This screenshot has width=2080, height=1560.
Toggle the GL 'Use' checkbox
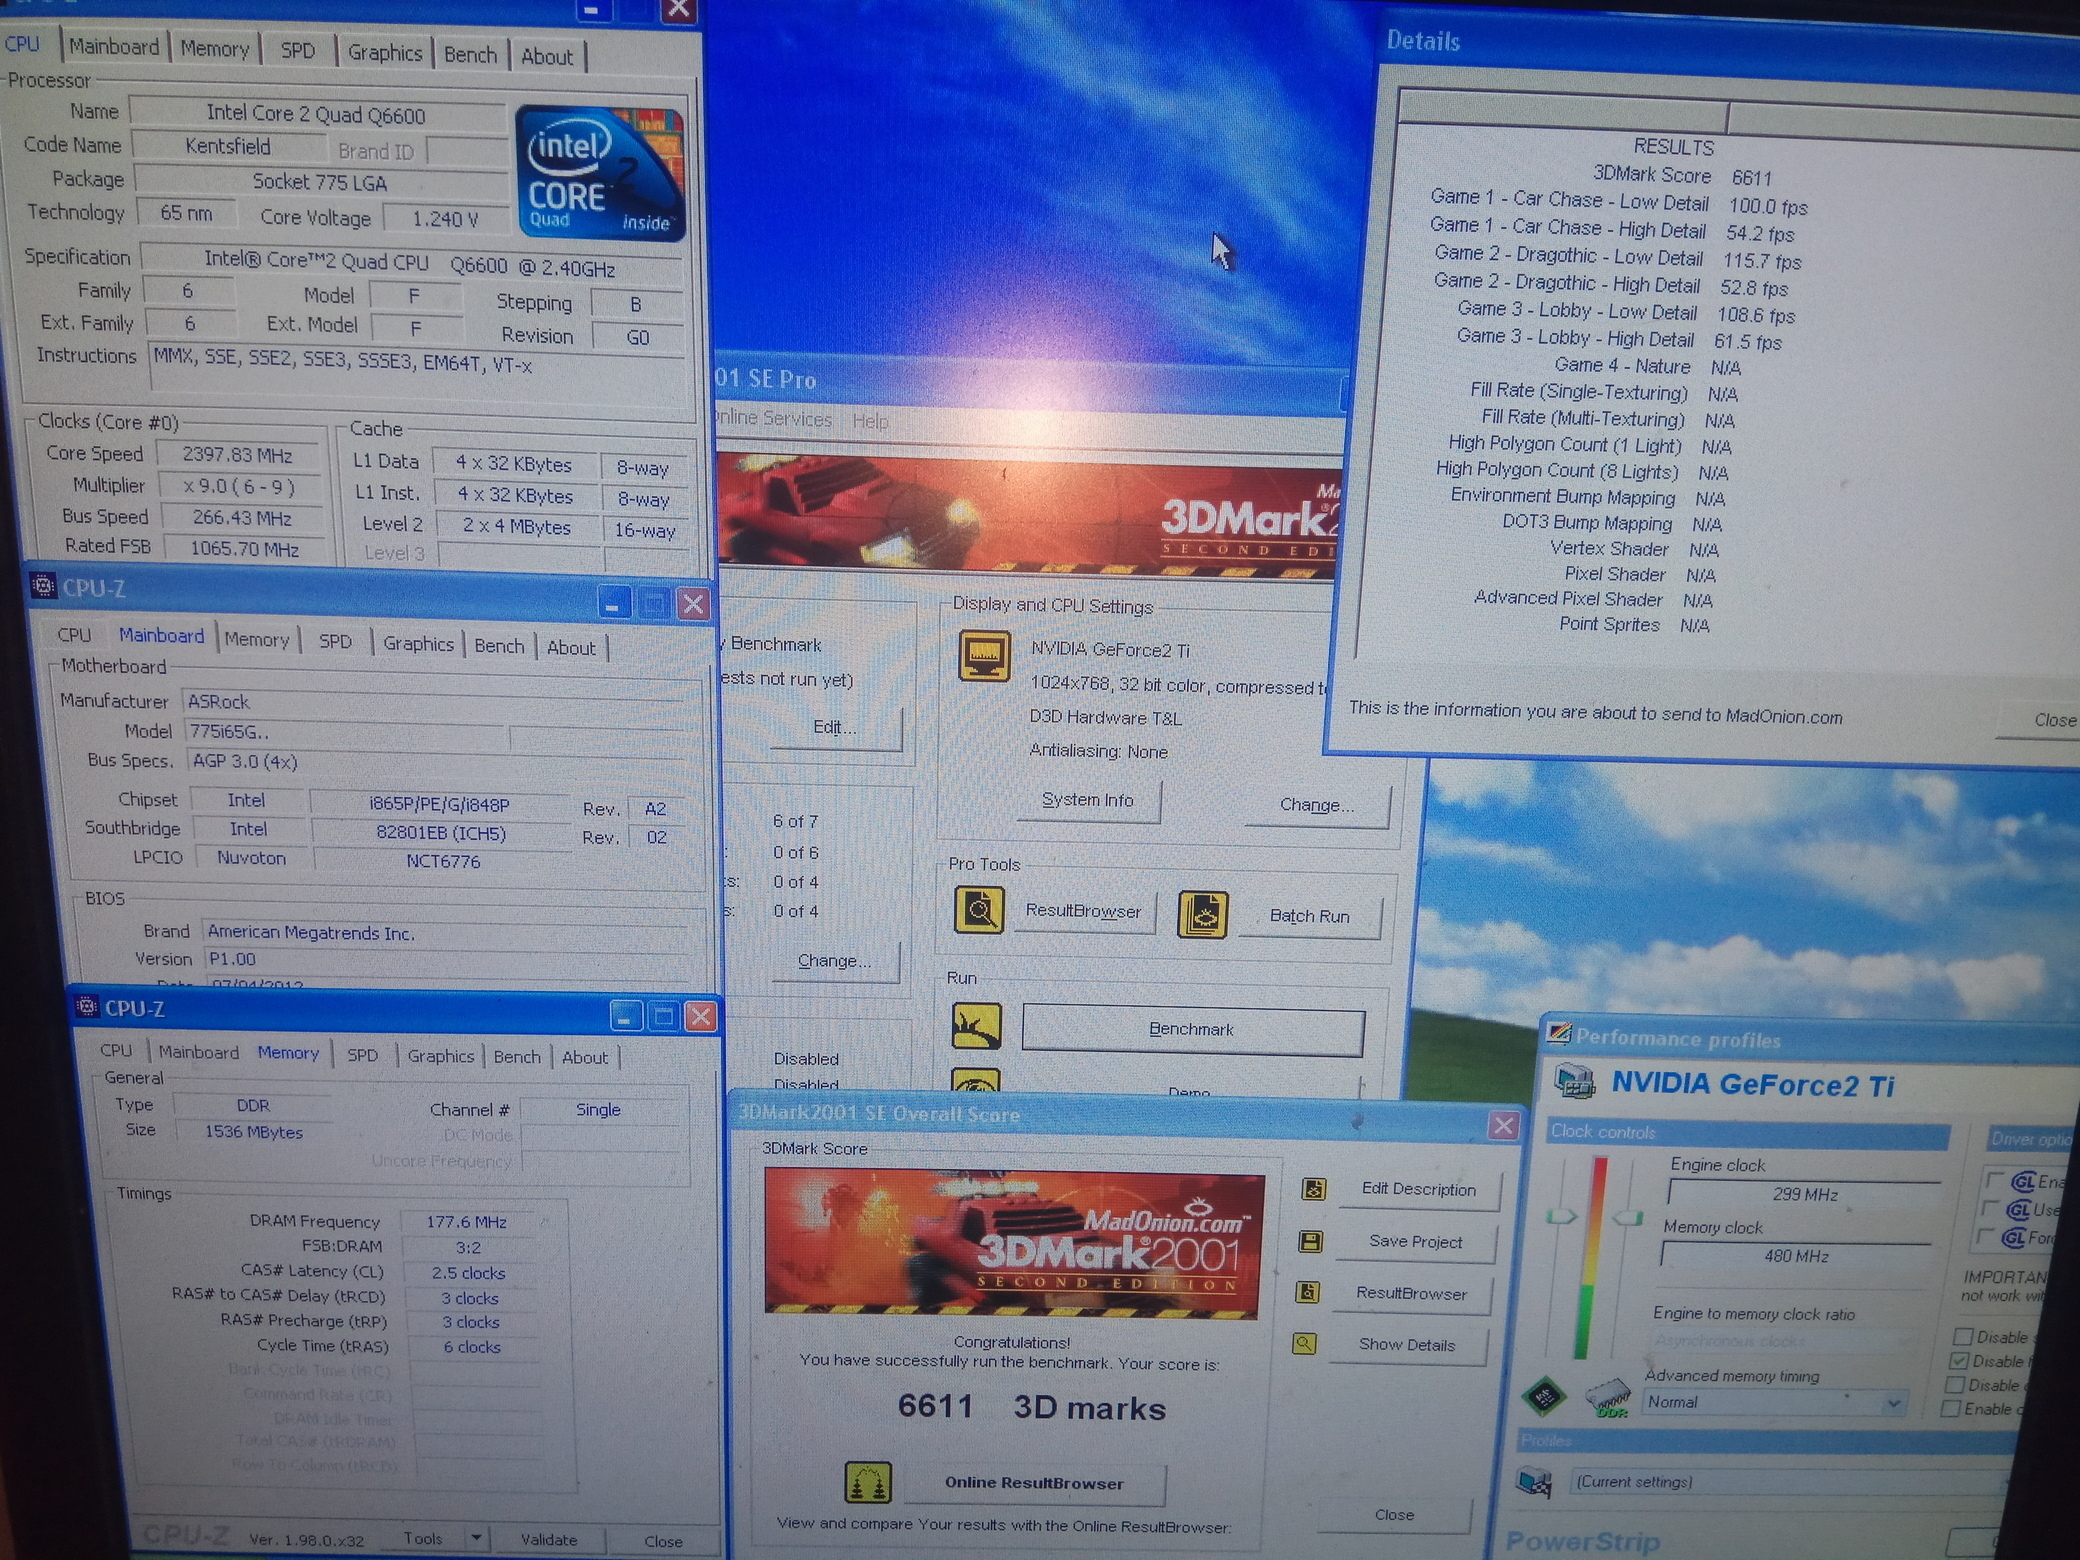click(x=1992, y=1209)
